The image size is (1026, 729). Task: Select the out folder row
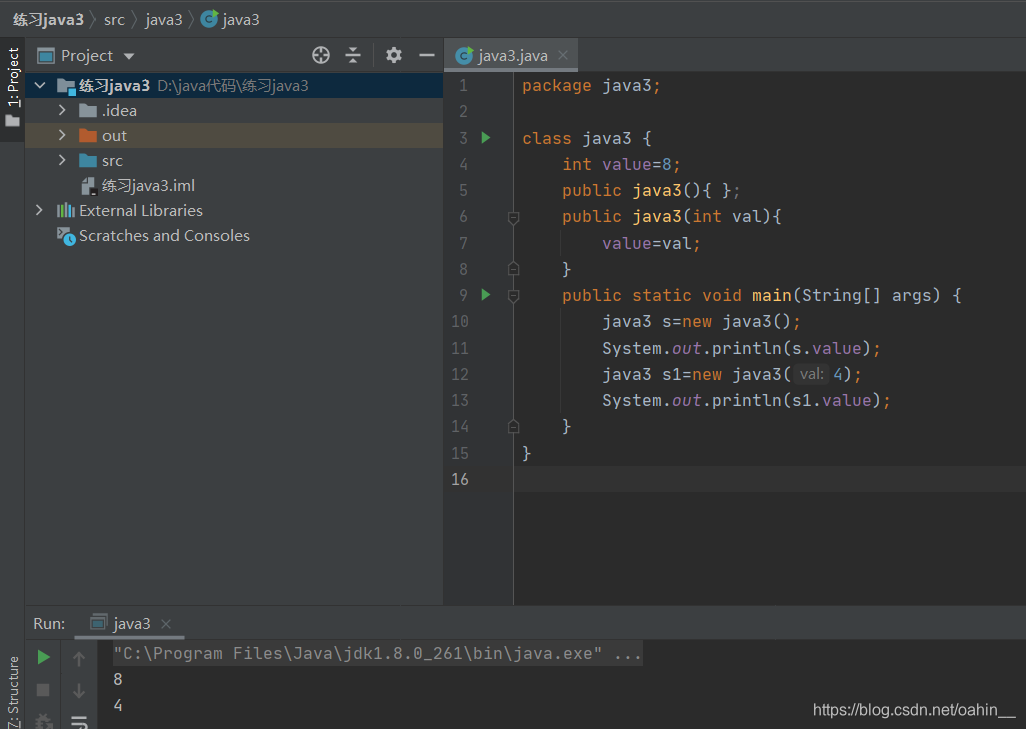point(234,135)
